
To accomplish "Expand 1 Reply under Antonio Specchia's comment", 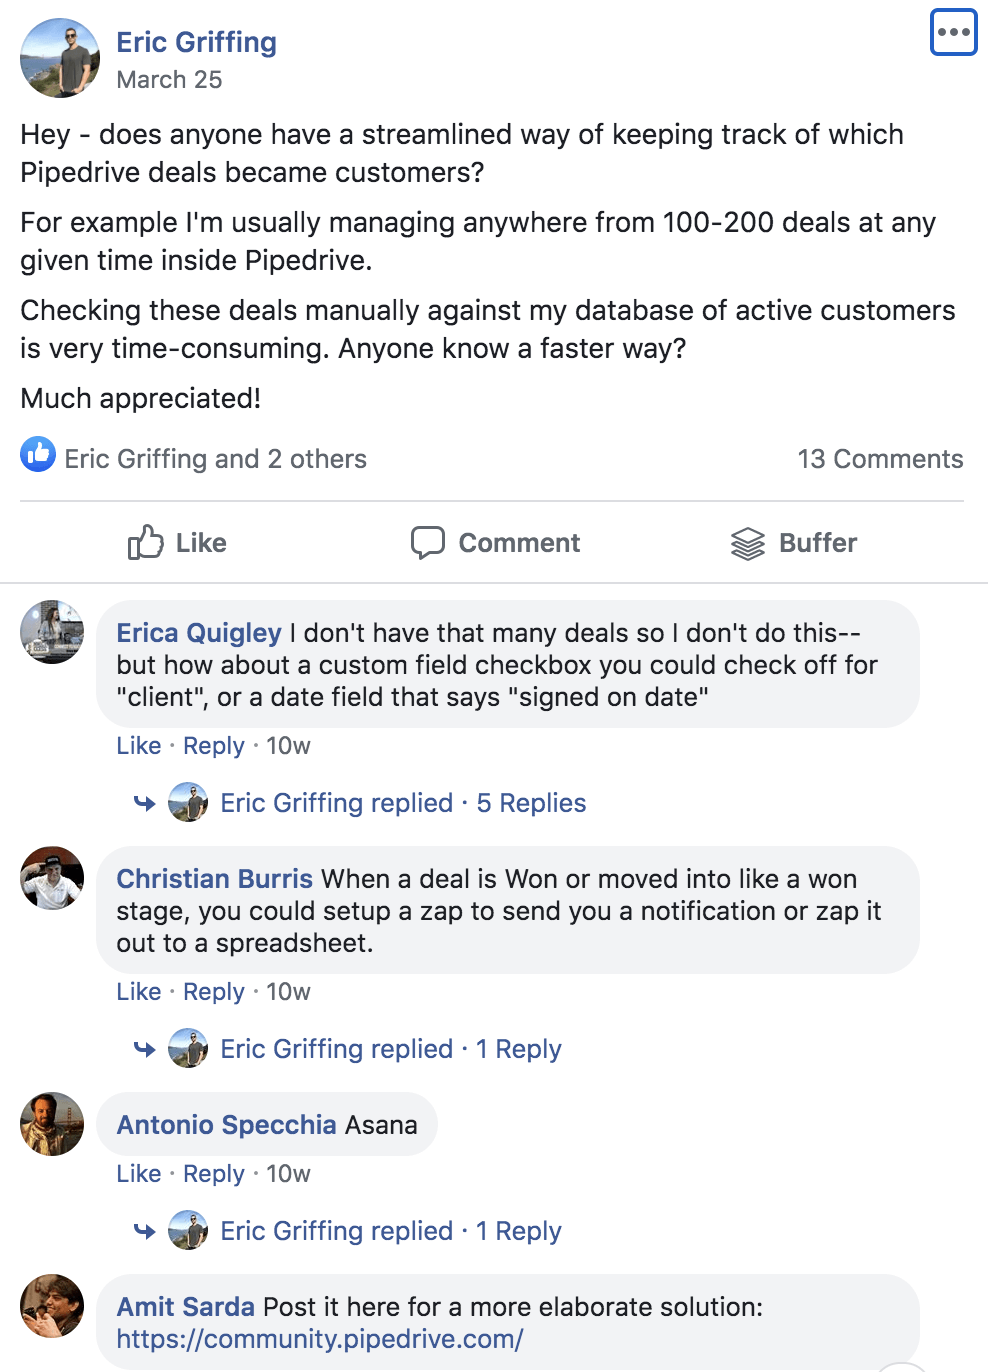I will [x=518, y=1231].
